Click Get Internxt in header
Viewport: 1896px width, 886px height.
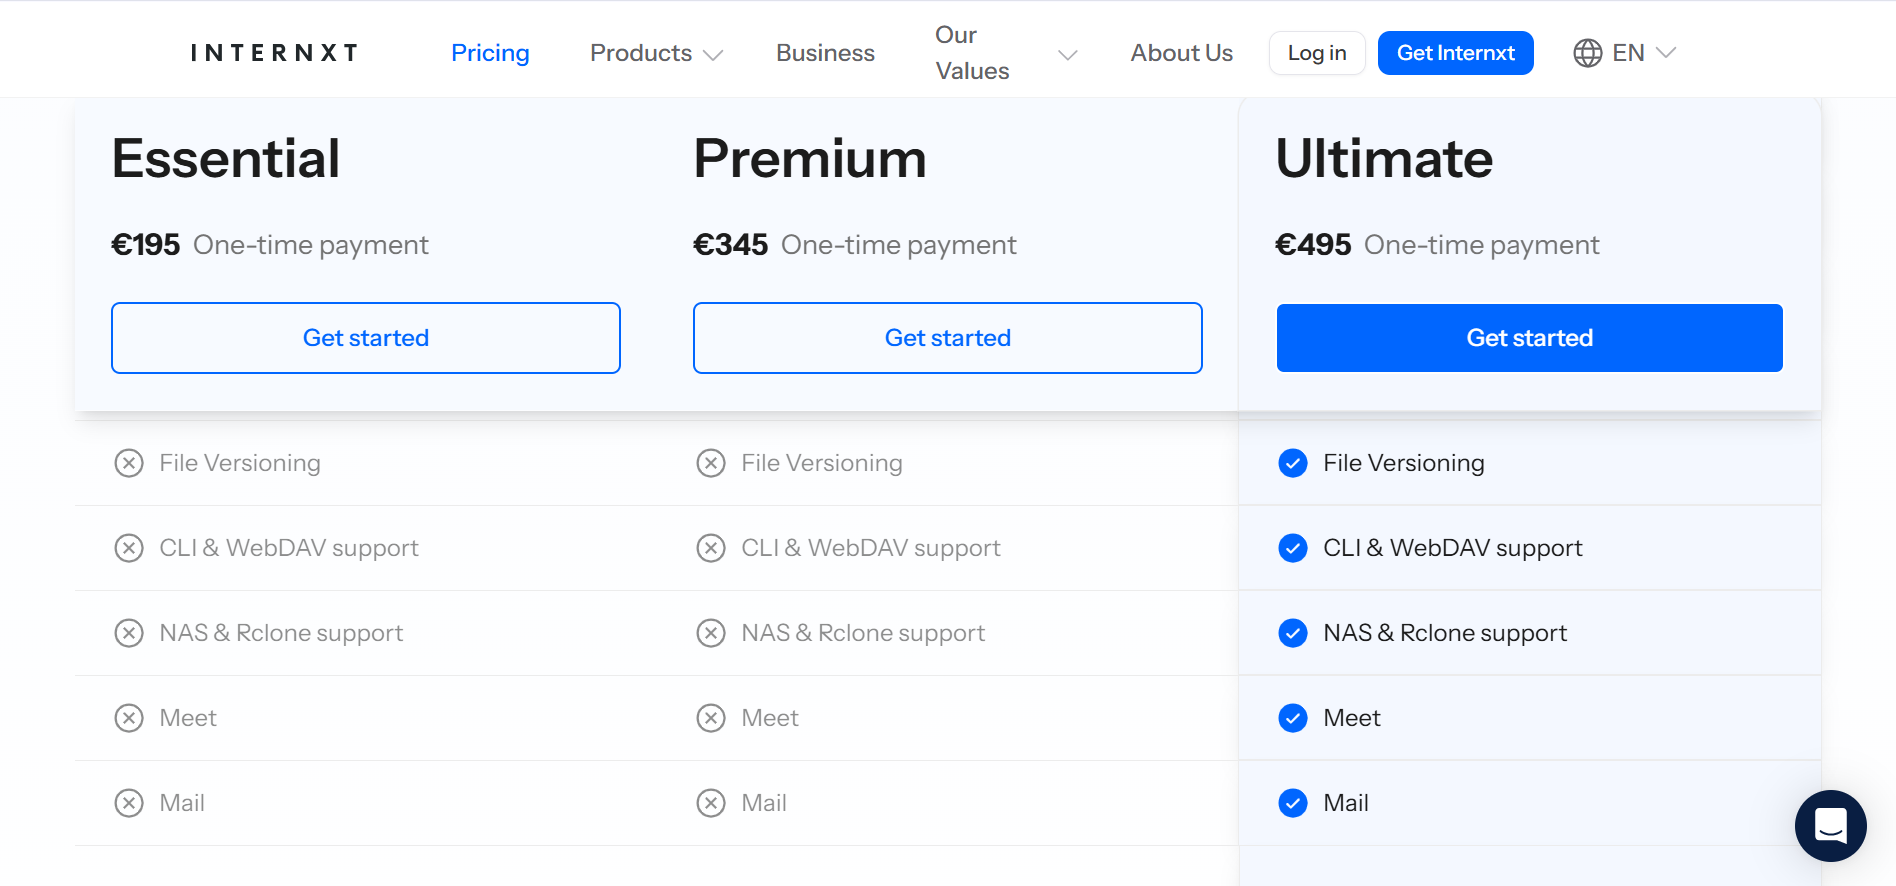click(1455, 53)
